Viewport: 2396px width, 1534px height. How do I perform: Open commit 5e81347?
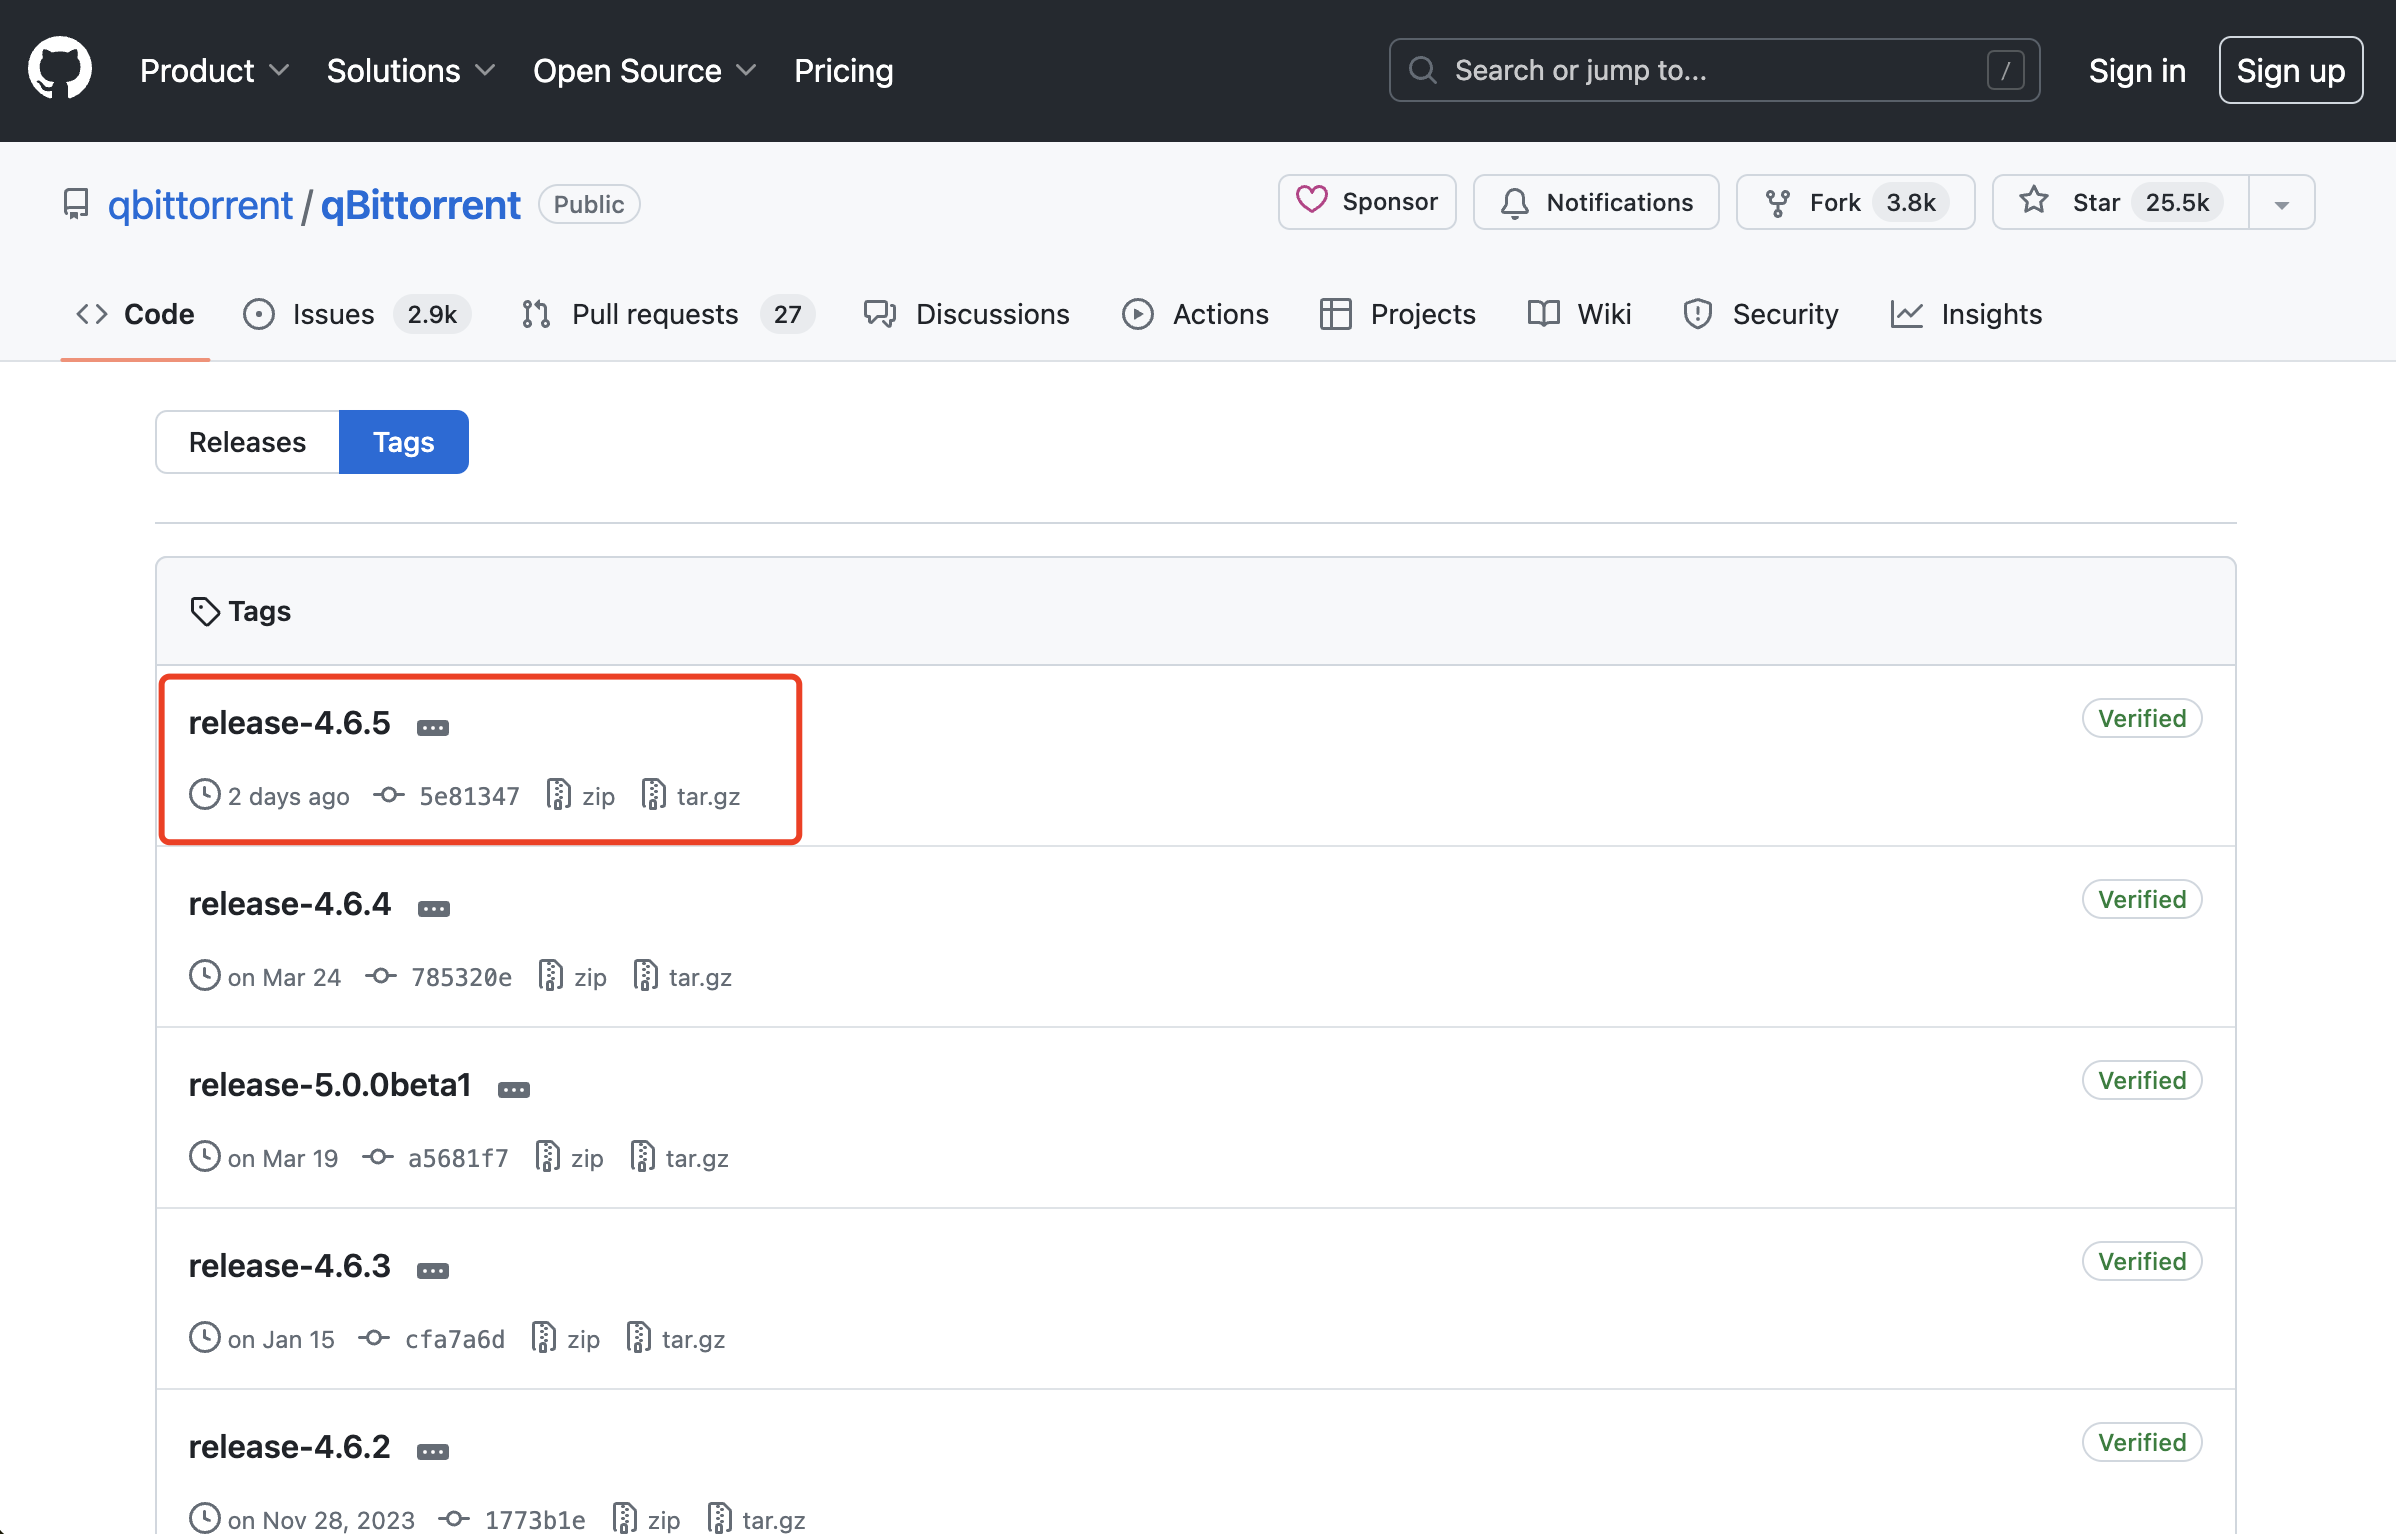coord(447,796)
